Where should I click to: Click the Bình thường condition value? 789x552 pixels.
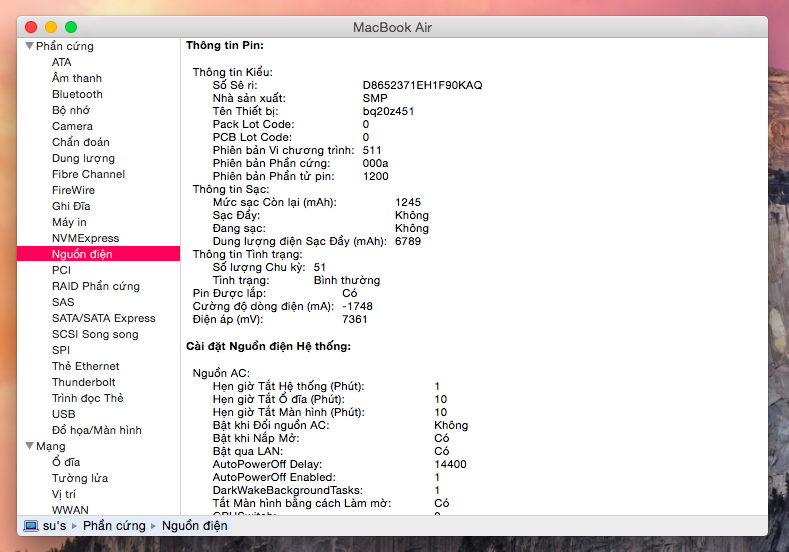pos(347,280)
